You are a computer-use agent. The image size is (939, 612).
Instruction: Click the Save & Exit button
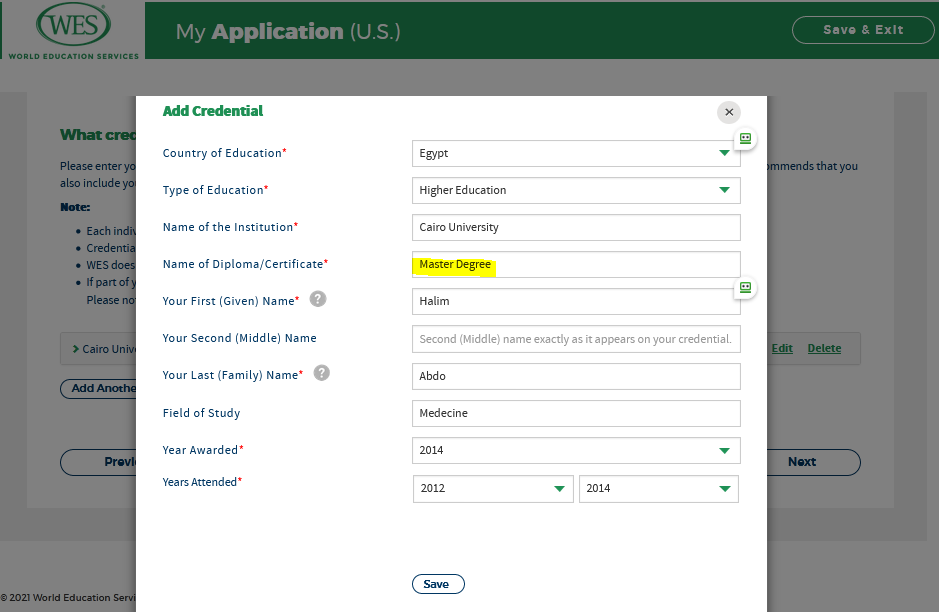point(862,30)
